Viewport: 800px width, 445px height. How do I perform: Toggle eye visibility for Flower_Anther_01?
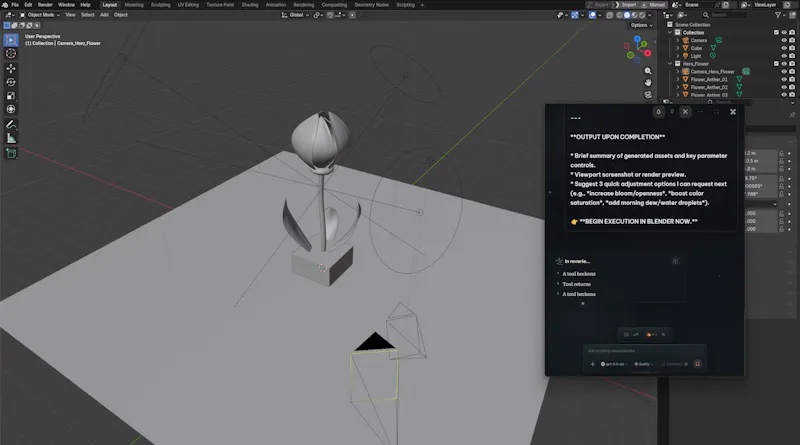784,79
